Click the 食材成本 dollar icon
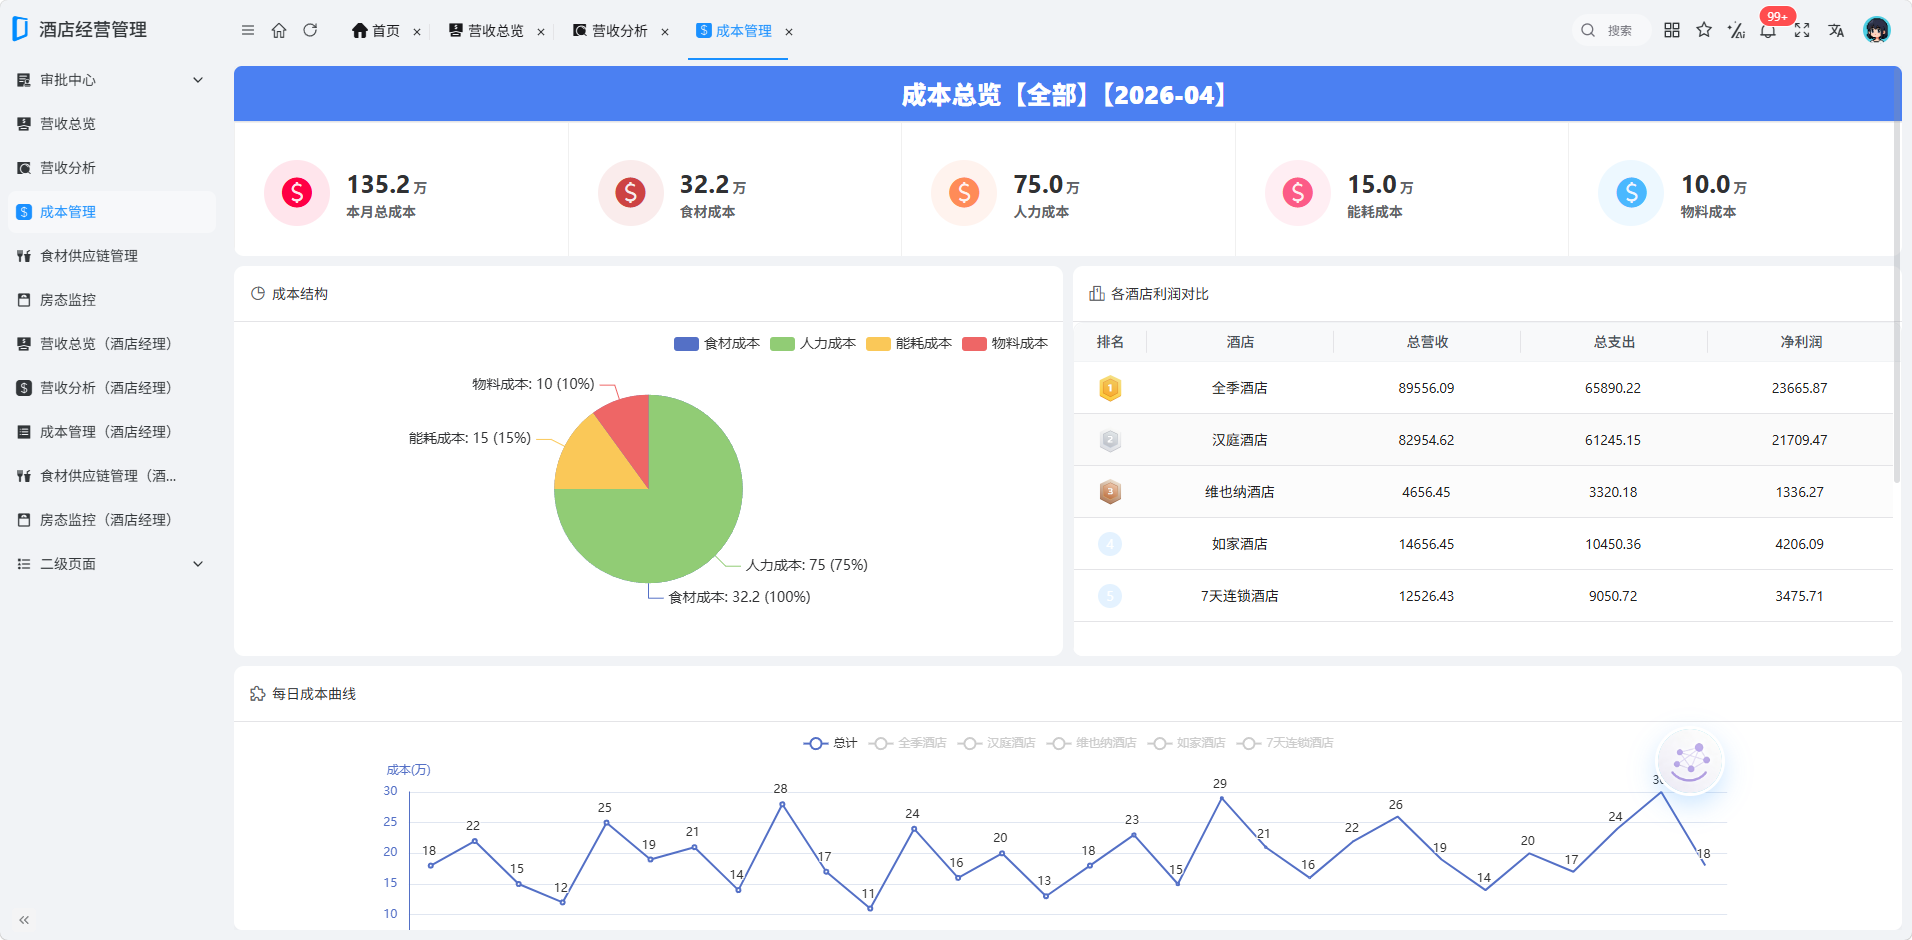The width and height of the screenshot is (1912, 940). [x=630, y=192]
